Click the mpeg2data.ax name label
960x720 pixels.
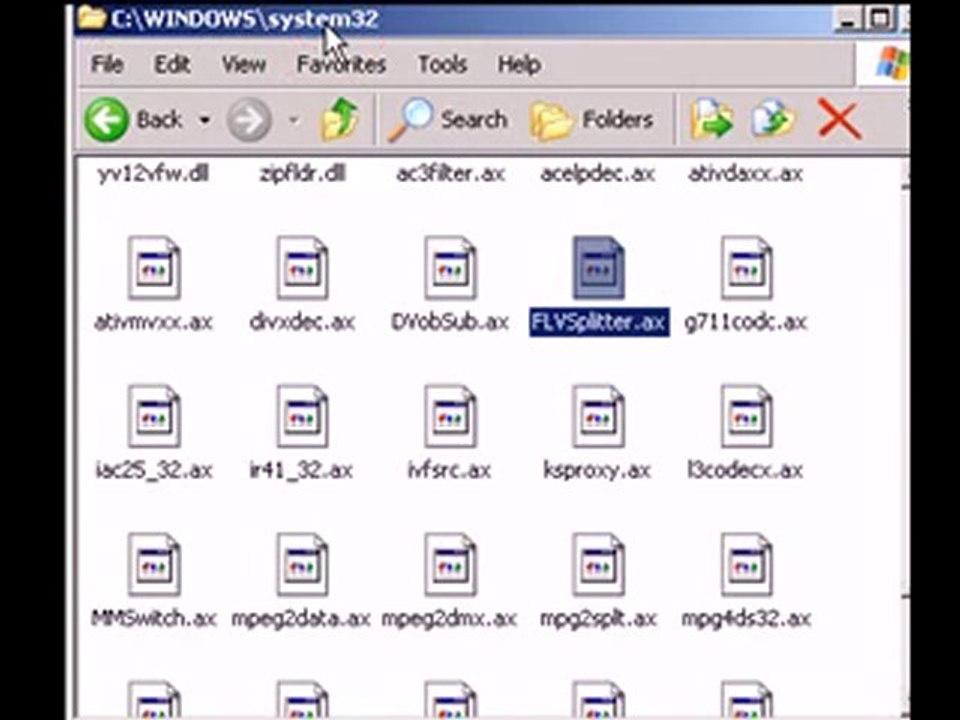[301, 618]
